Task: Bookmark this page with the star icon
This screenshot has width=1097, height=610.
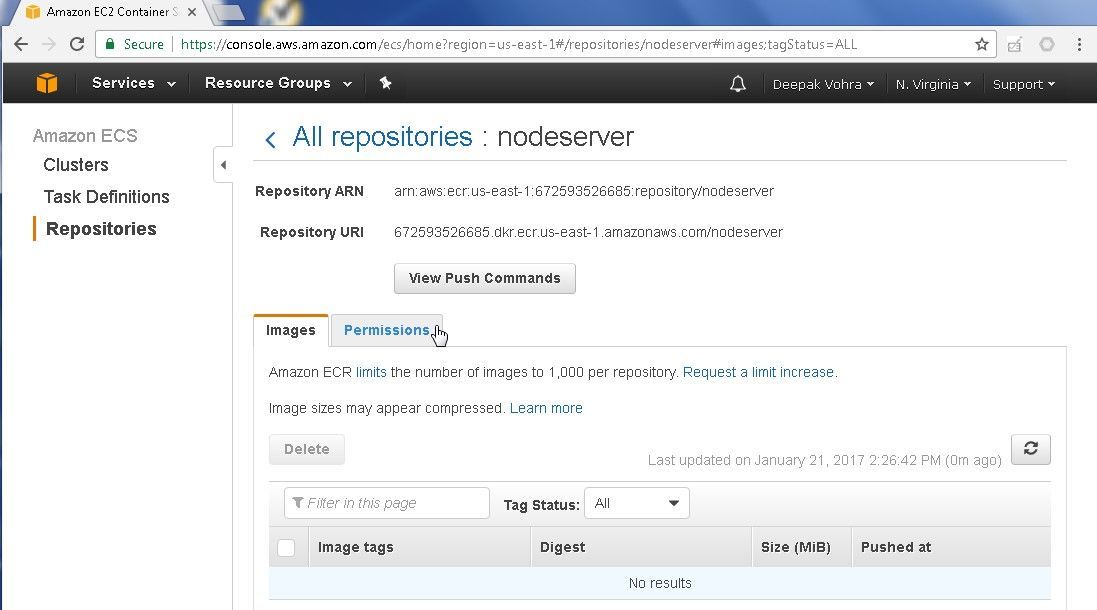Action: point(982,44)
